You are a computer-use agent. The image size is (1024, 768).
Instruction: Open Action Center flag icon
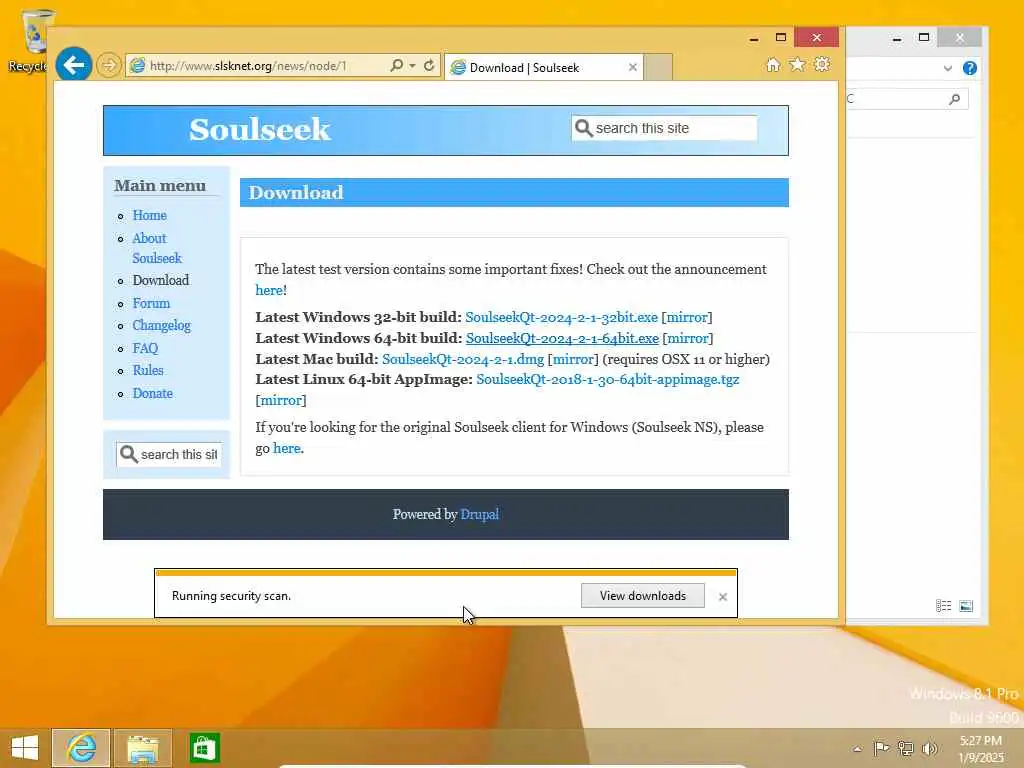point(881,748)
